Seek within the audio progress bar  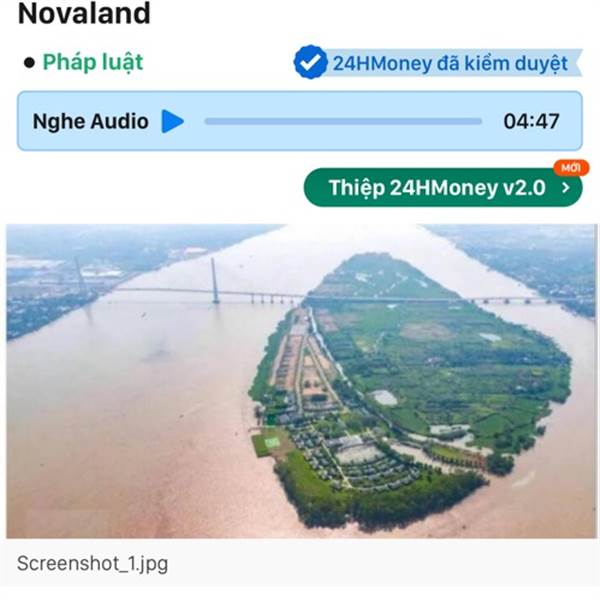point(343,122)
